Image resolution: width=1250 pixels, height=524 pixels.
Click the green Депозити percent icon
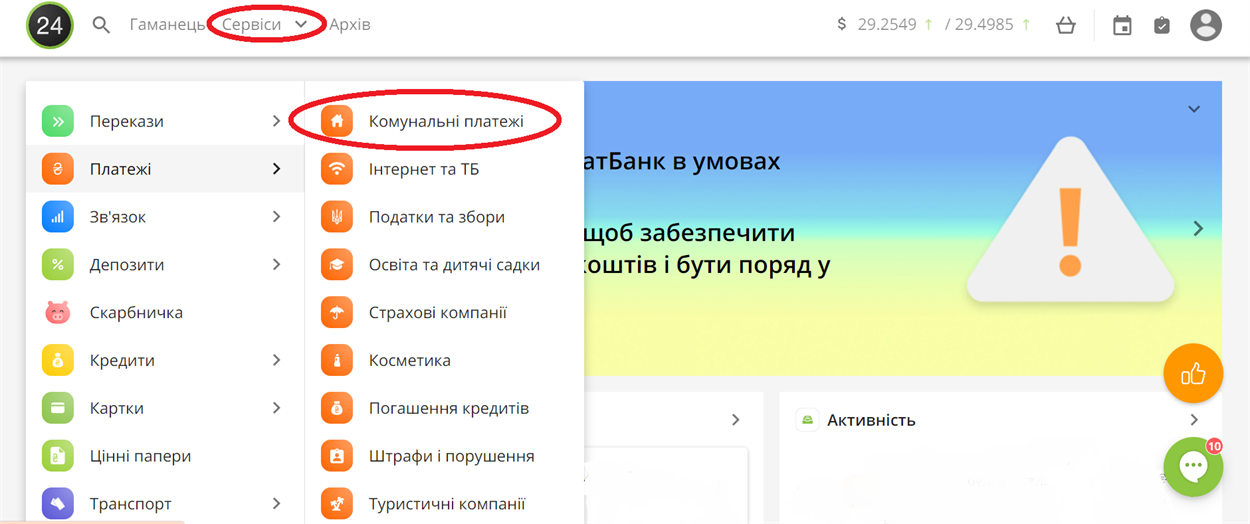pos(58,265)
